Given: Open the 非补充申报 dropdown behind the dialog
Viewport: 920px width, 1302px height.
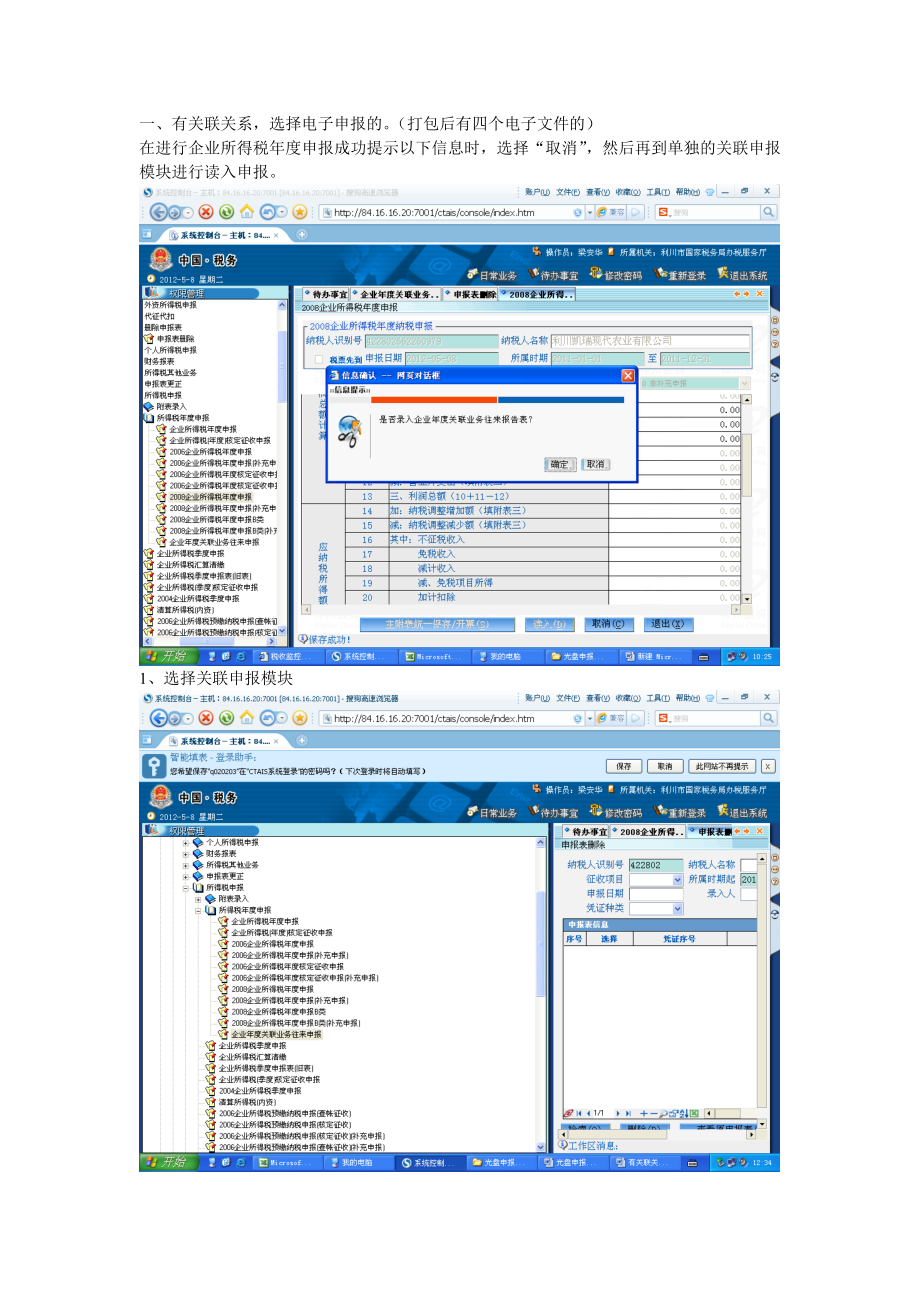Looking at the screenshot, I should [x=744, y=383].
